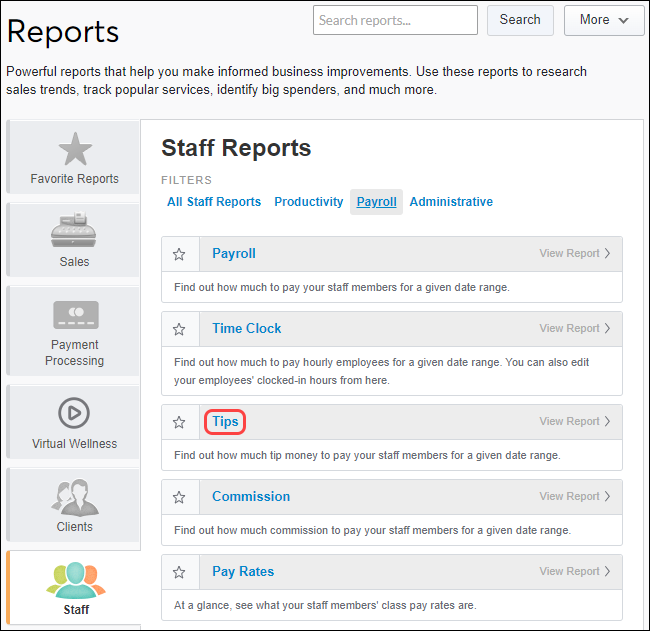Click the Reports page title

point(63,32)
